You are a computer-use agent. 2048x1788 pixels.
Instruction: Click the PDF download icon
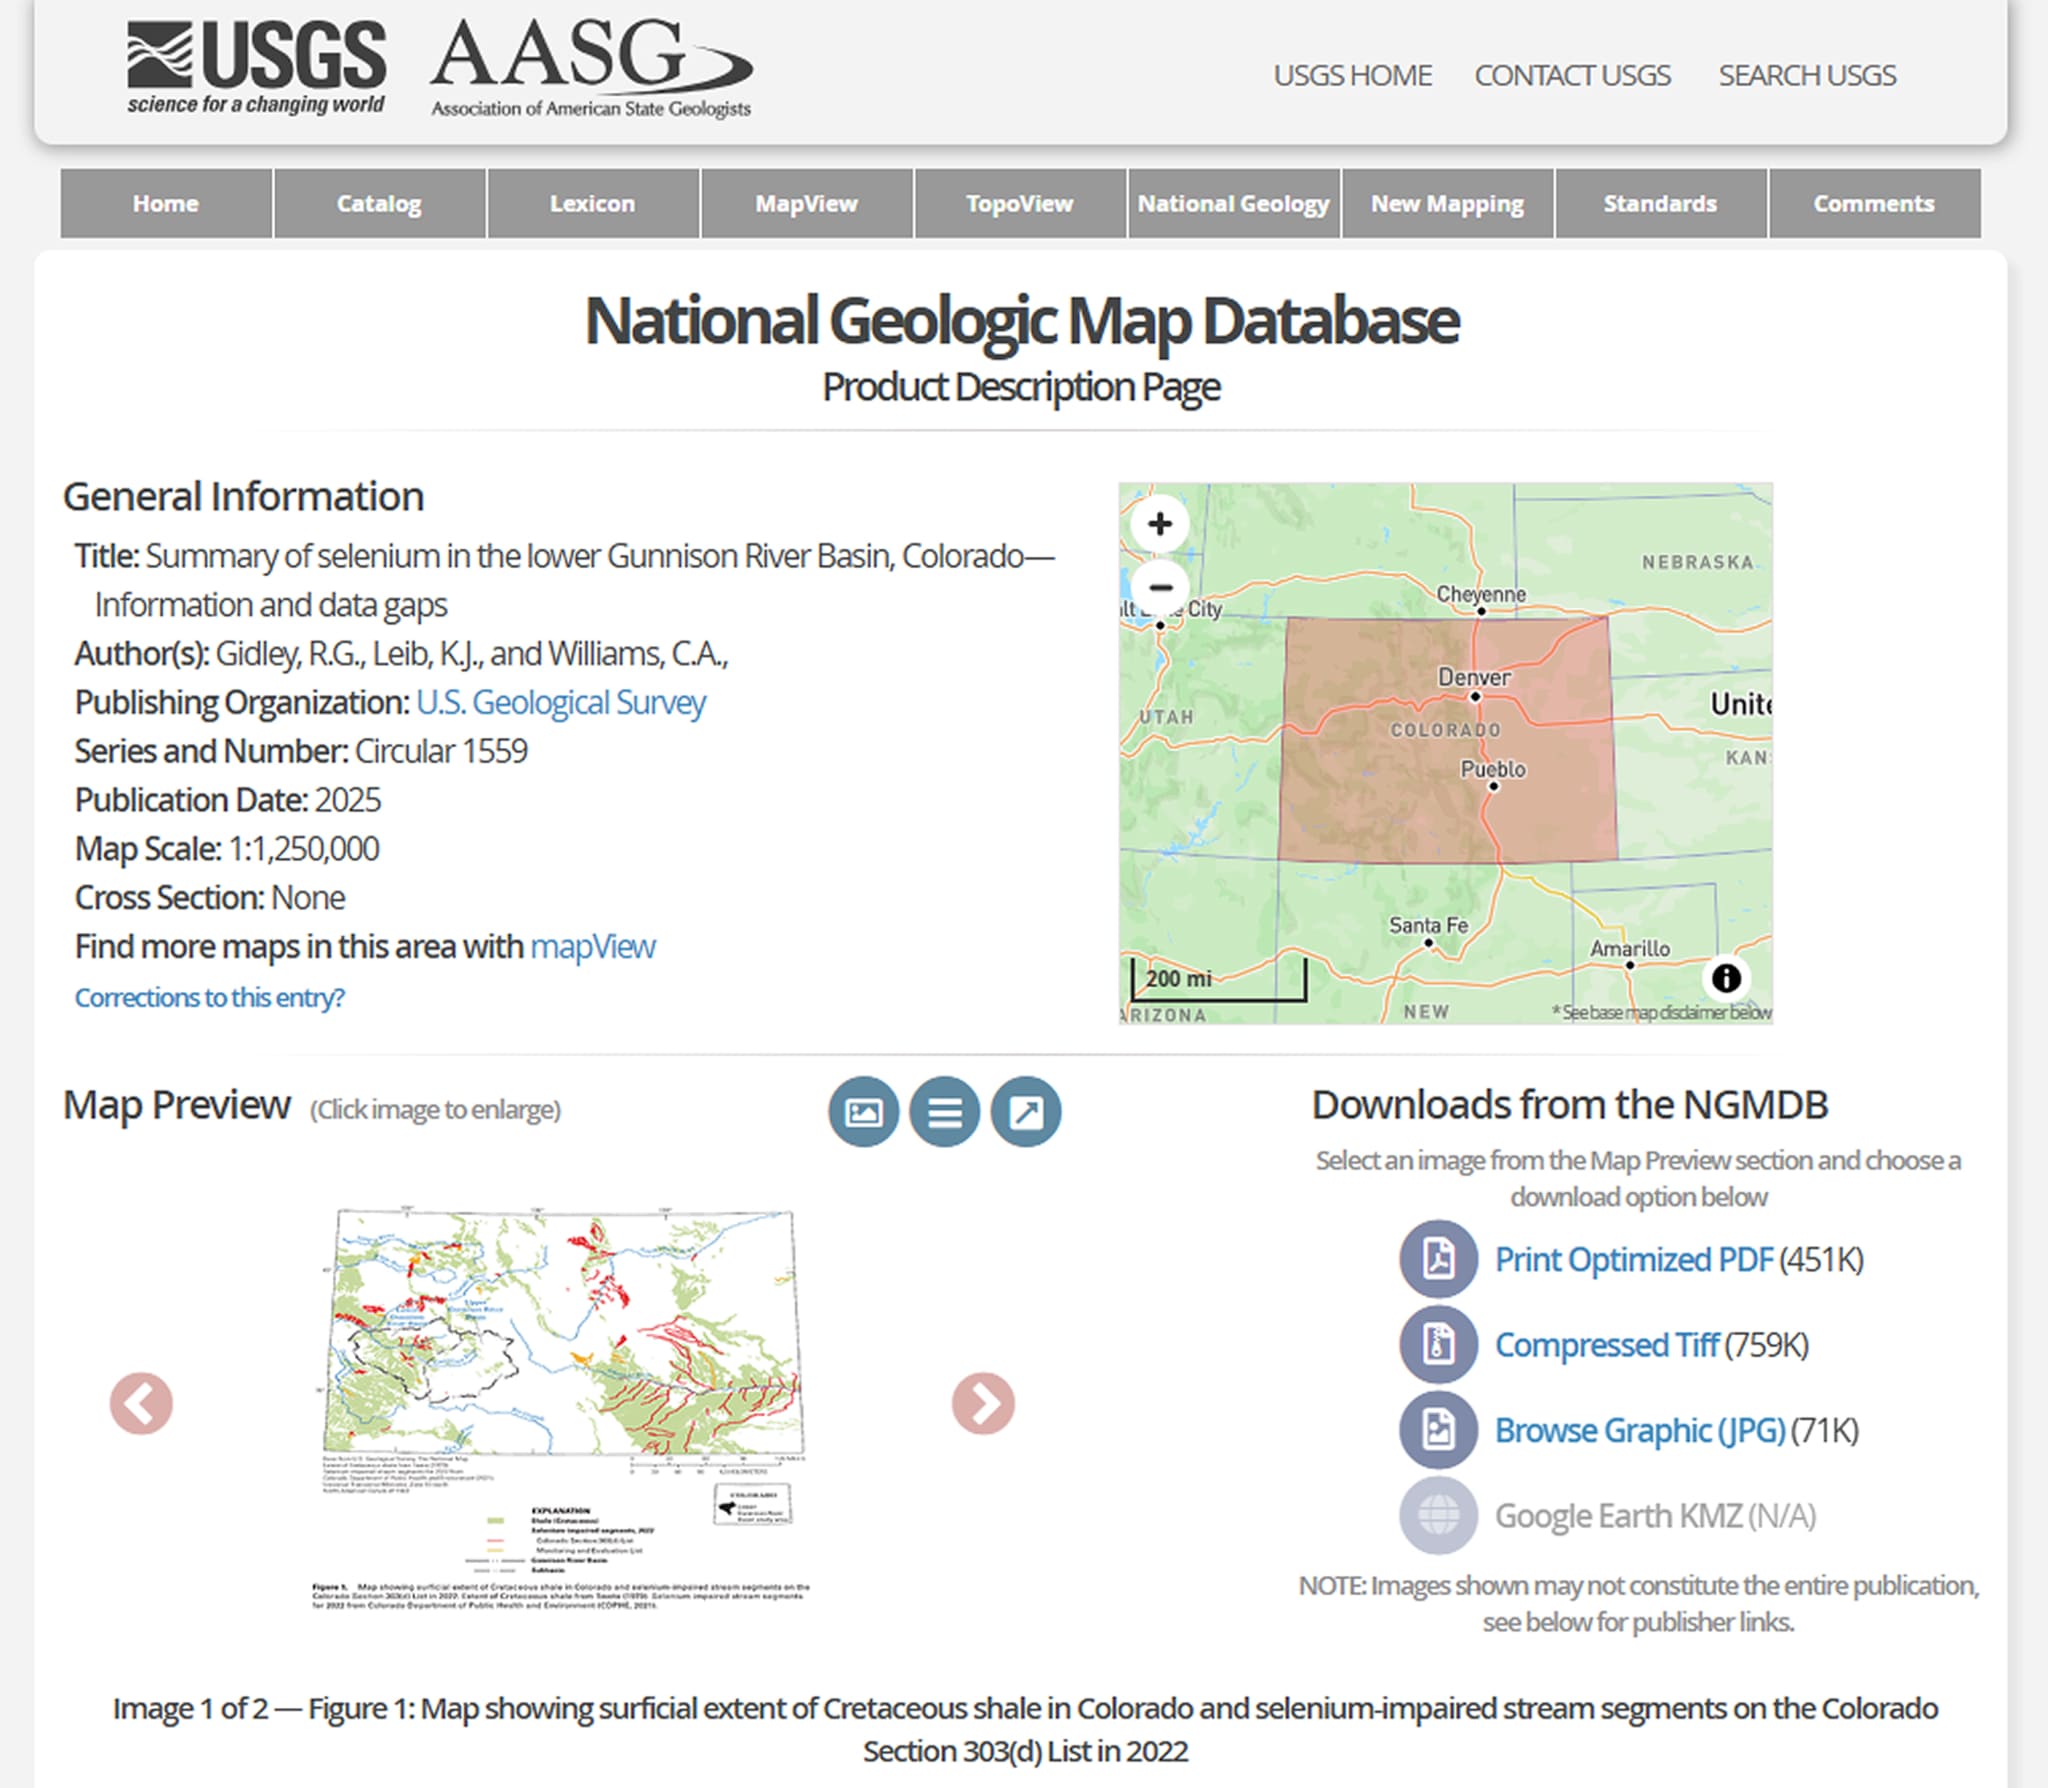1438,1259
